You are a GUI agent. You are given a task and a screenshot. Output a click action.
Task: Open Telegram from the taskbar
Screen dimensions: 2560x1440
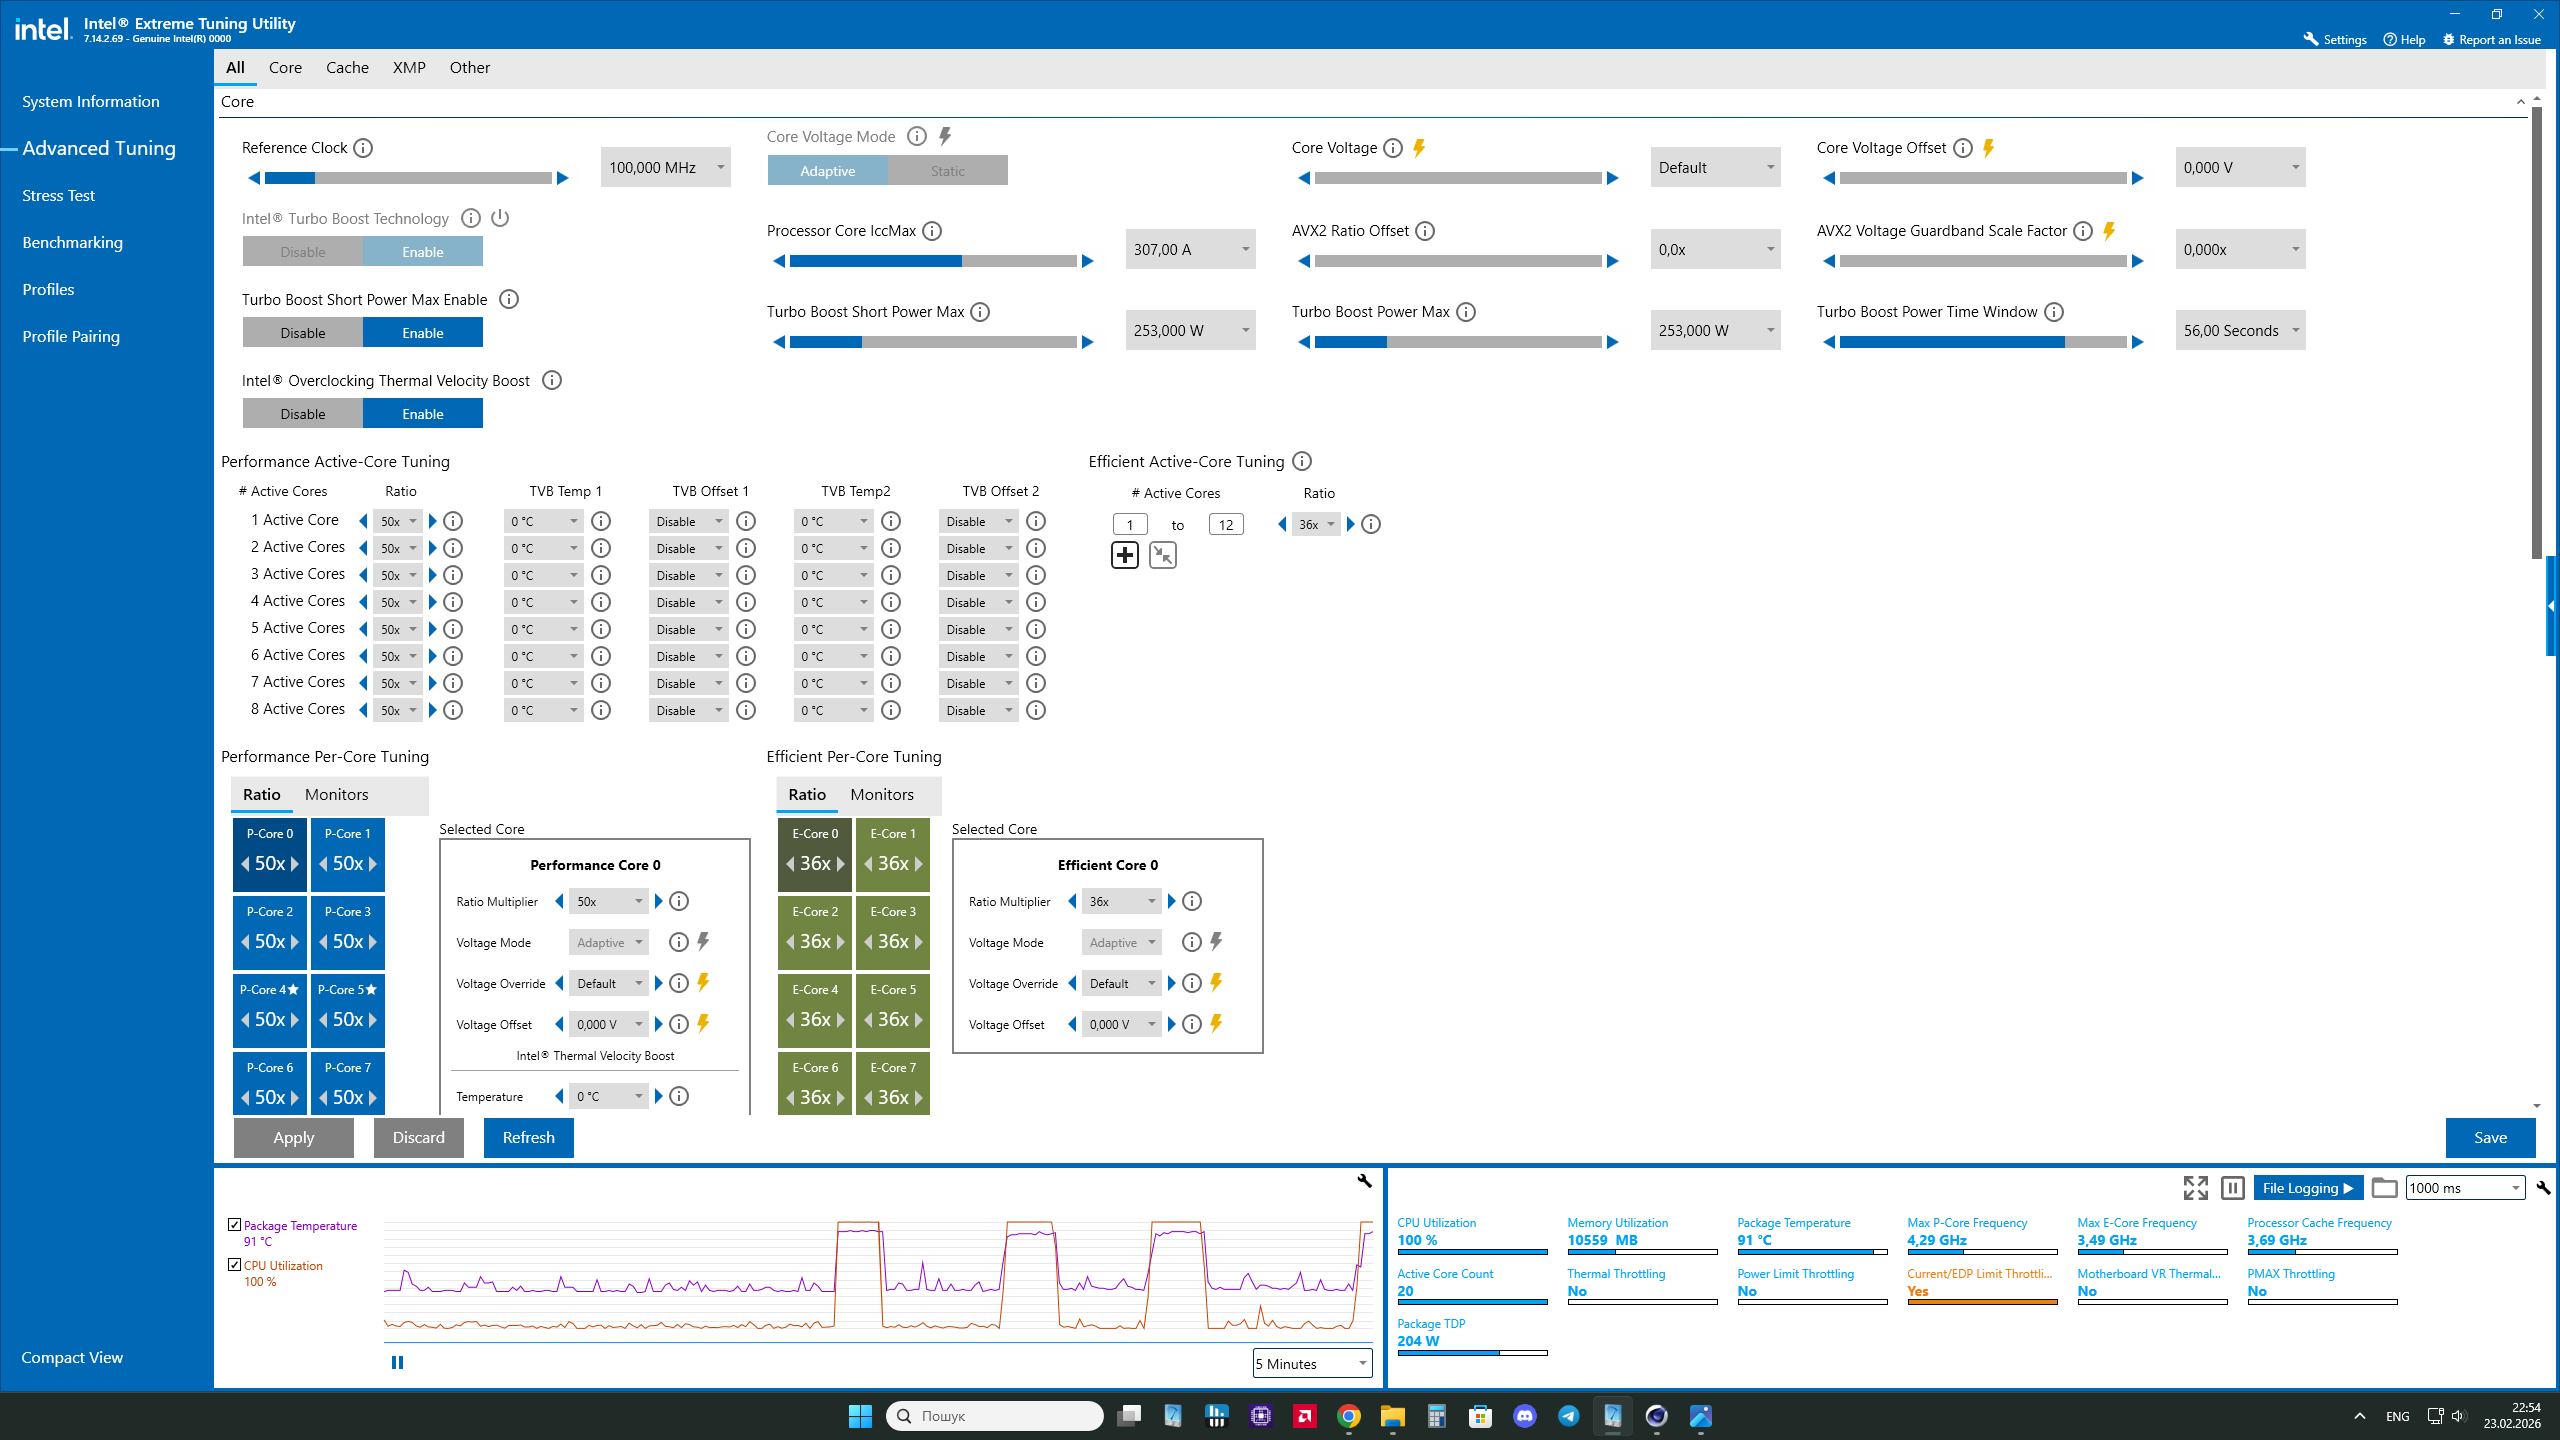pyautogui.click(x=1568, y=1416)
